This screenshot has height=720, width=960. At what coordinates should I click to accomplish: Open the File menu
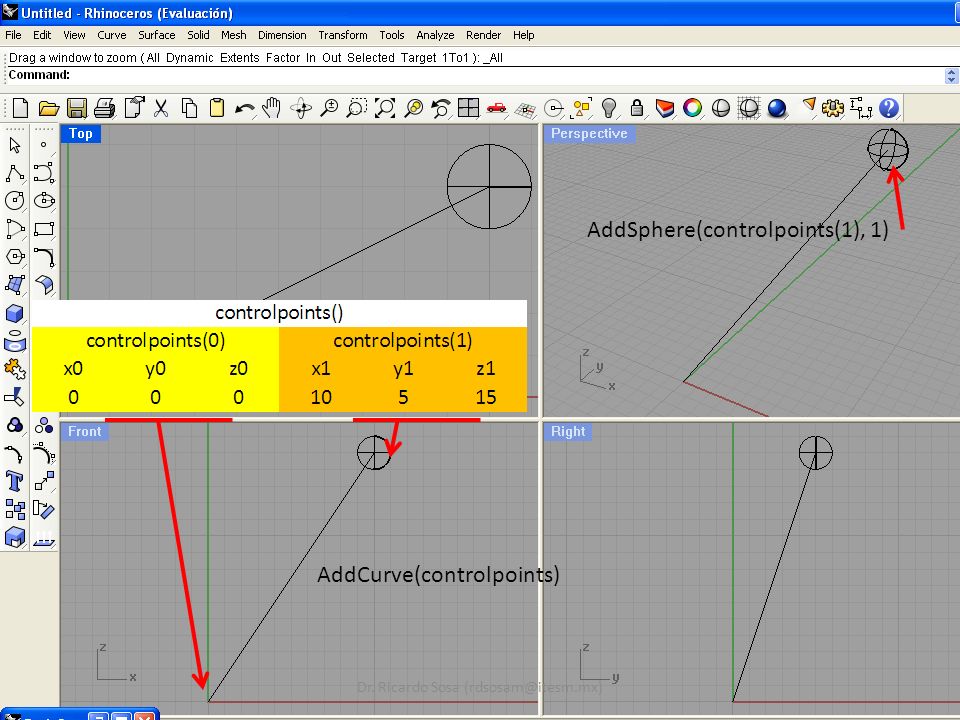click(13, 36)
